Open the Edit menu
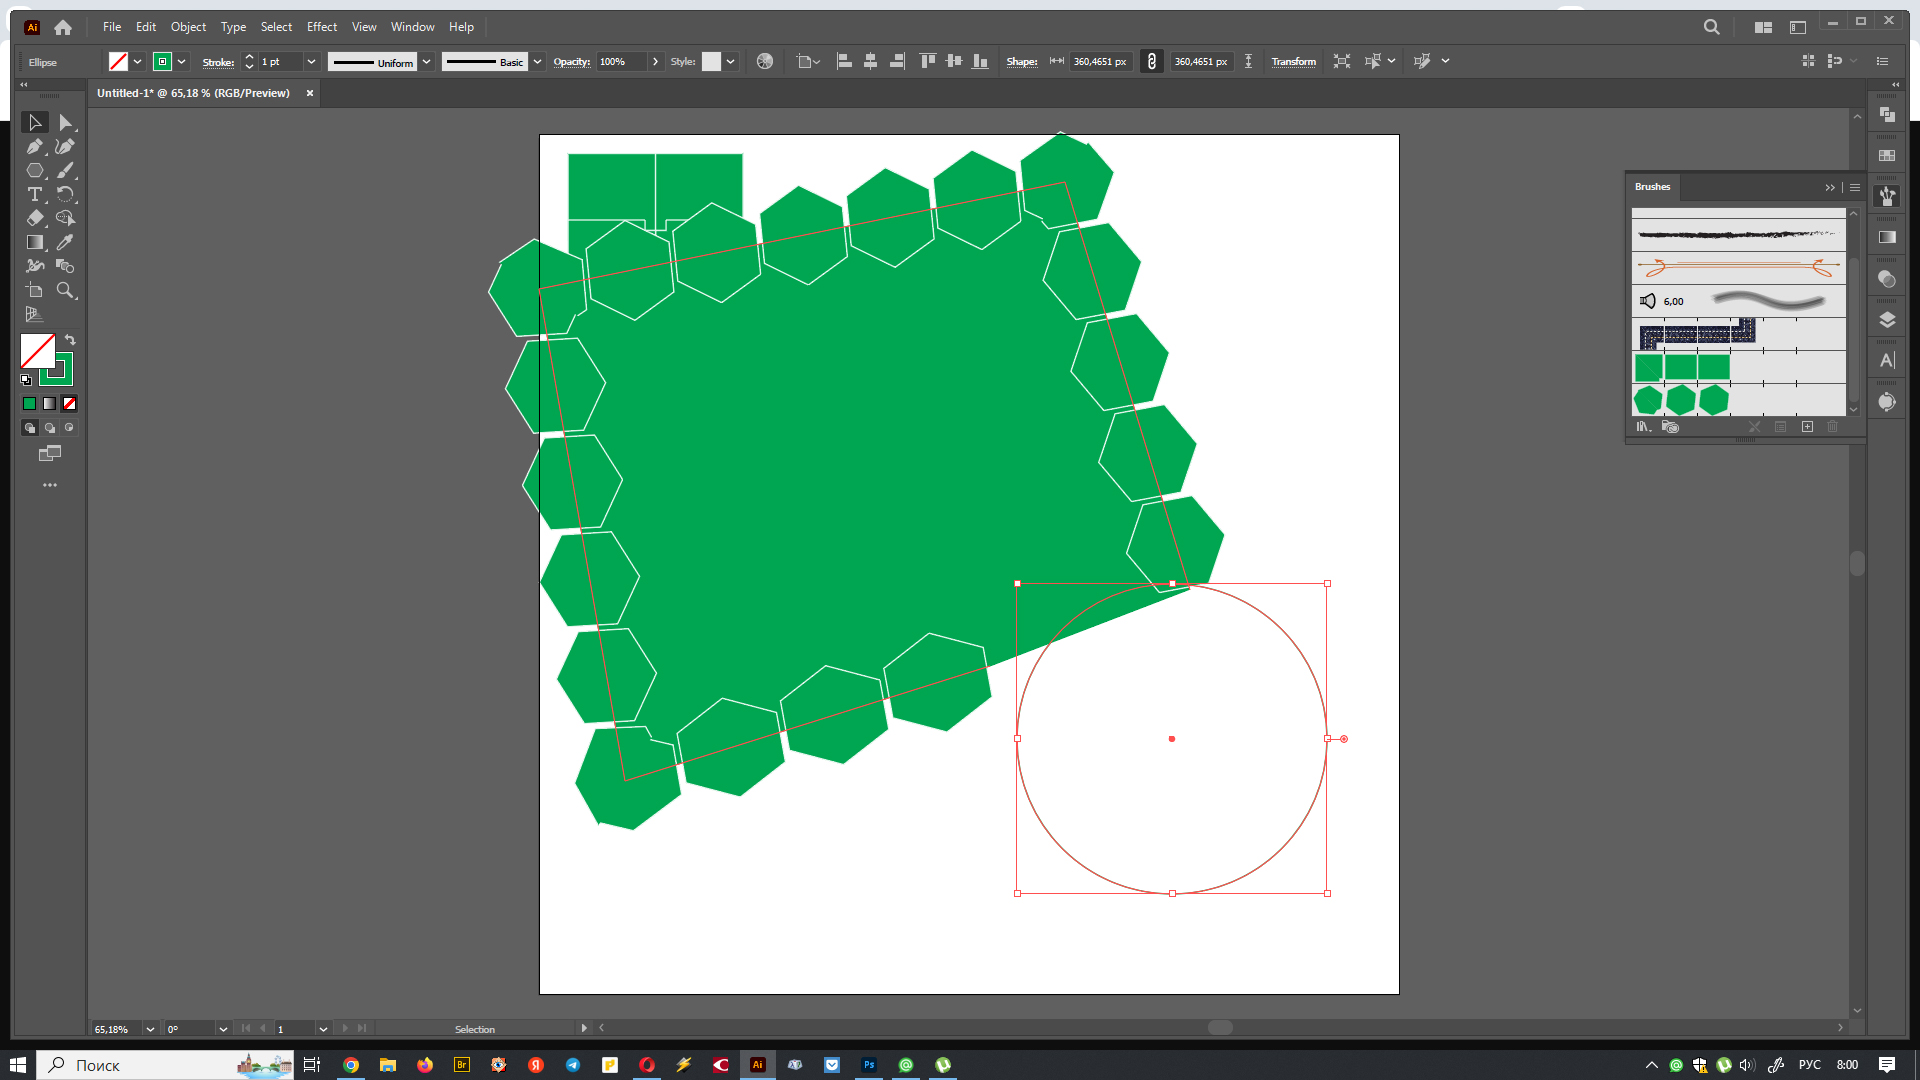Screen dimensions: 1920x1080 [146, 27]
